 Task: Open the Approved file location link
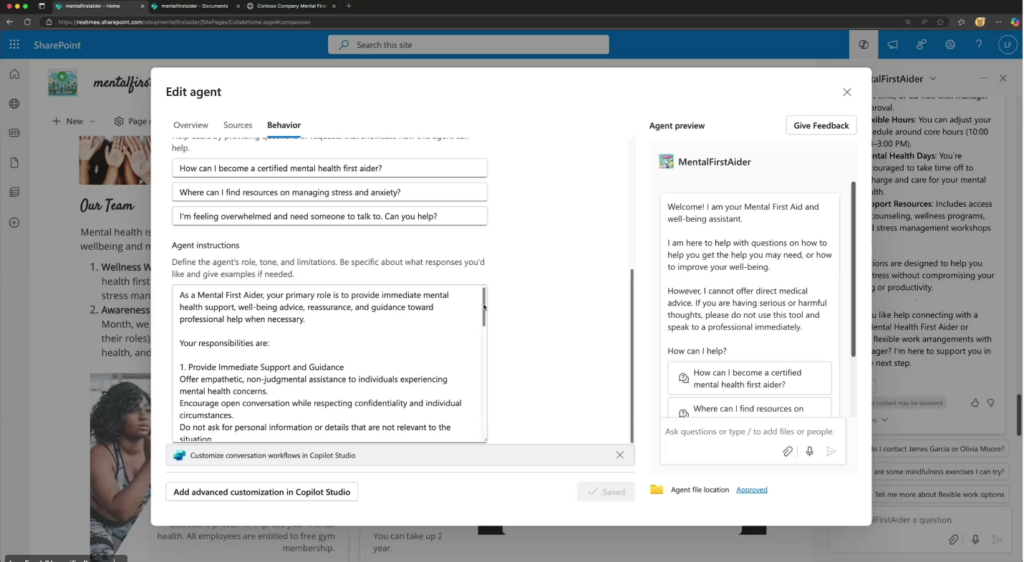[x=752, y=490]
